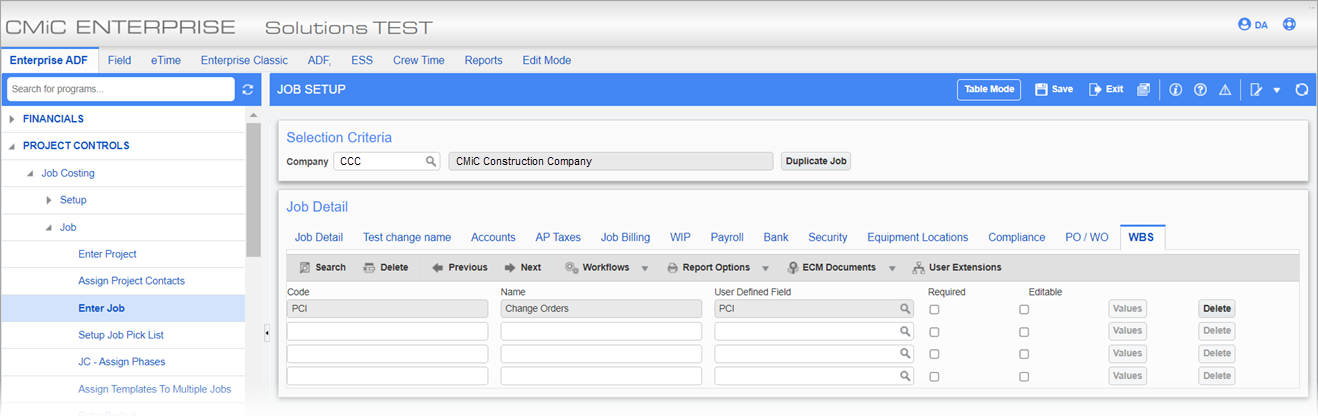The width and height of the screenshot is (1318, 417).
Task: Switch to the Accounts tab
Action: point(493,237)
